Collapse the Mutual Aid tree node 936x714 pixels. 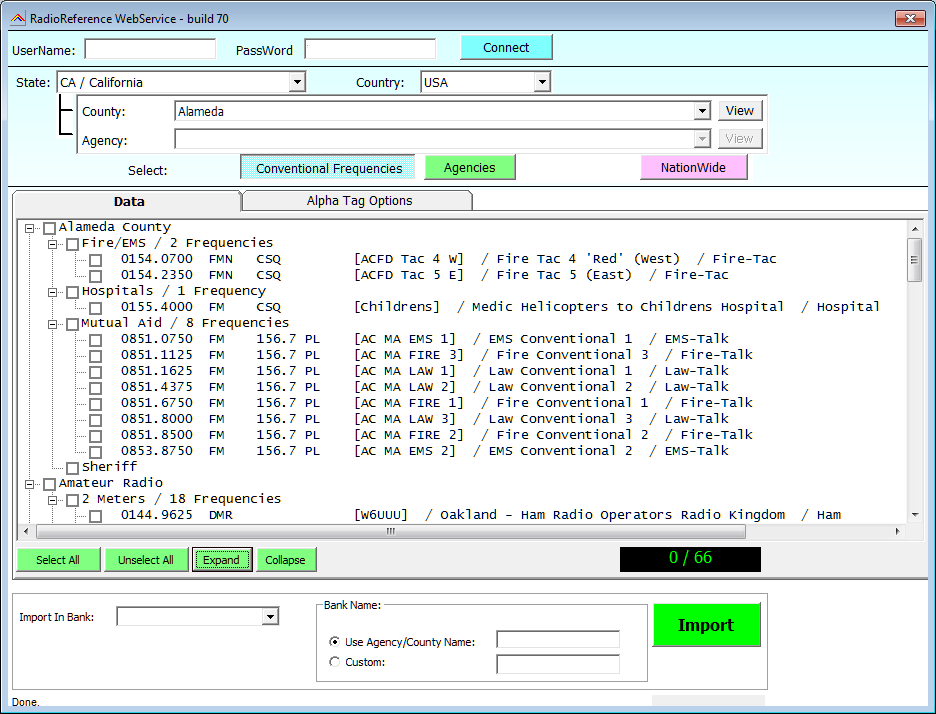pos(53,324)
